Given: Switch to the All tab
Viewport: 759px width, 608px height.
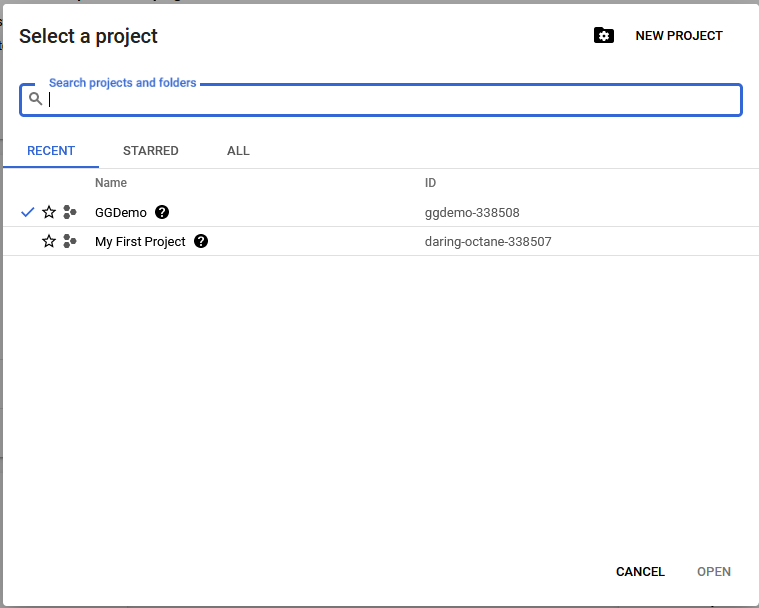Looking at the screenshot, I should 238,151.
